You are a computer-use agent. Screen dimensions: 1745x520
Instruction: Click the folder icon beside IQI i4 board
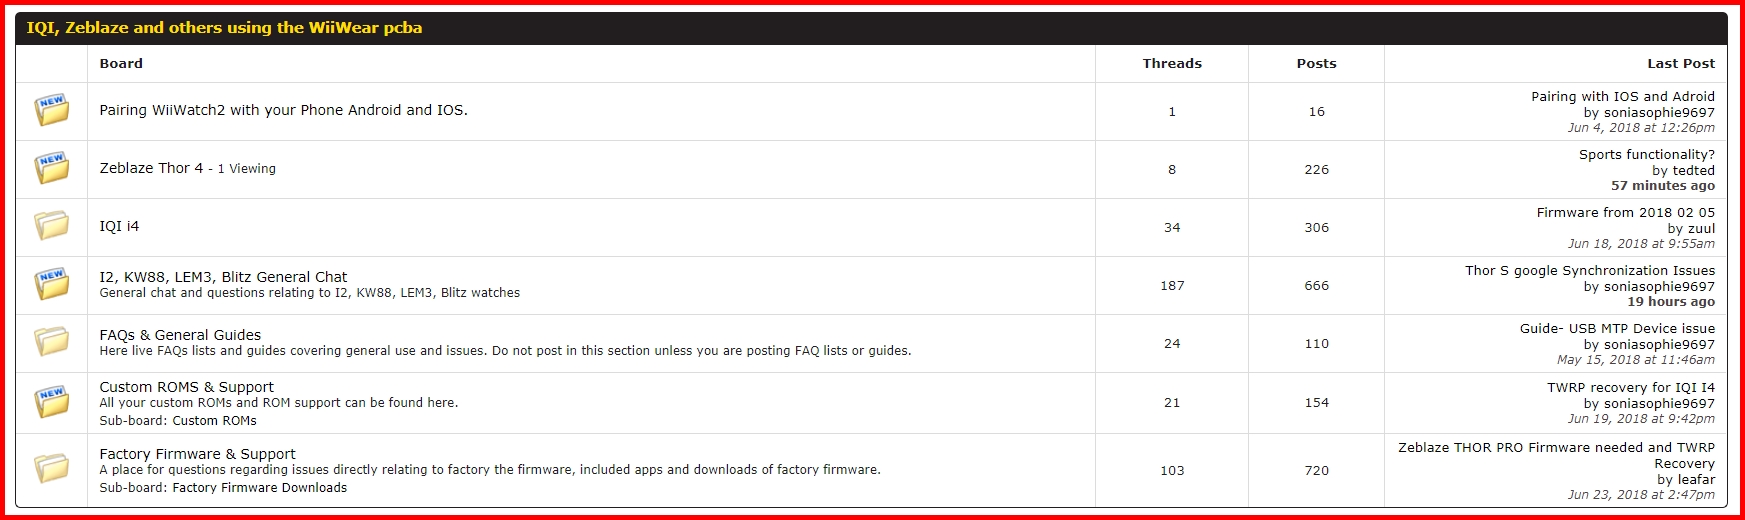(52, 226)
